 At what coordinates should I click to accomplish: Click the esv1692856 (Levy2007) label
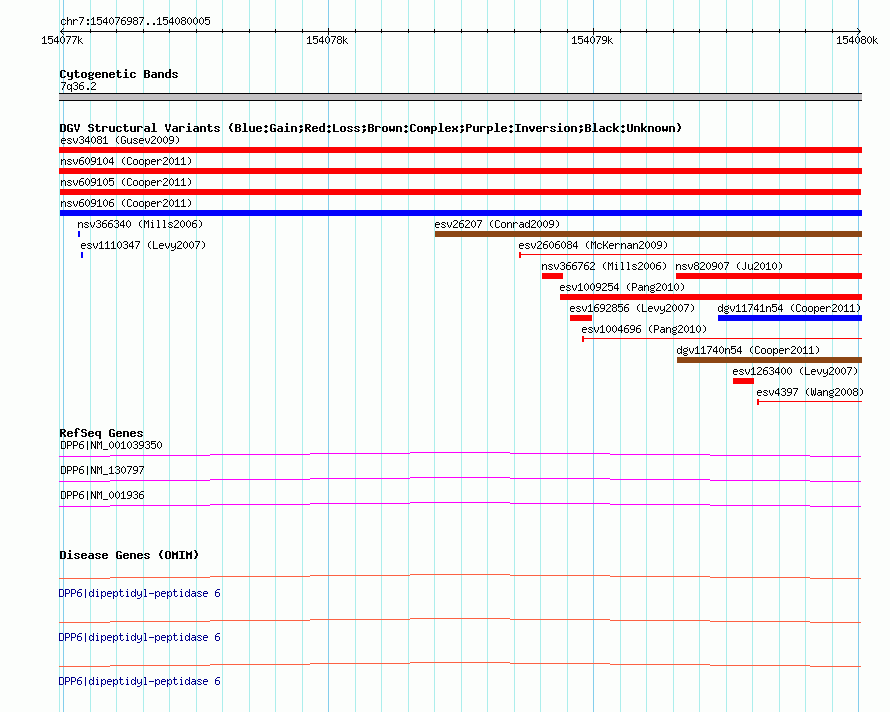(x=632, y=308)
